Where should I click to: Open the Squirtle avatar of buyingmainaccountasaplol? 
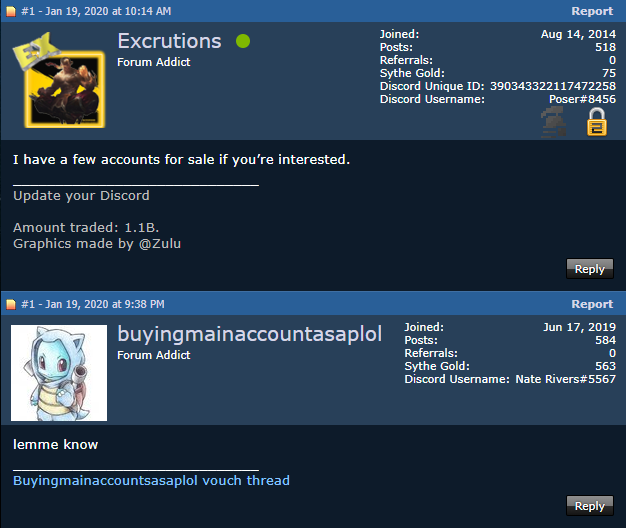click(x=59, y=373)
